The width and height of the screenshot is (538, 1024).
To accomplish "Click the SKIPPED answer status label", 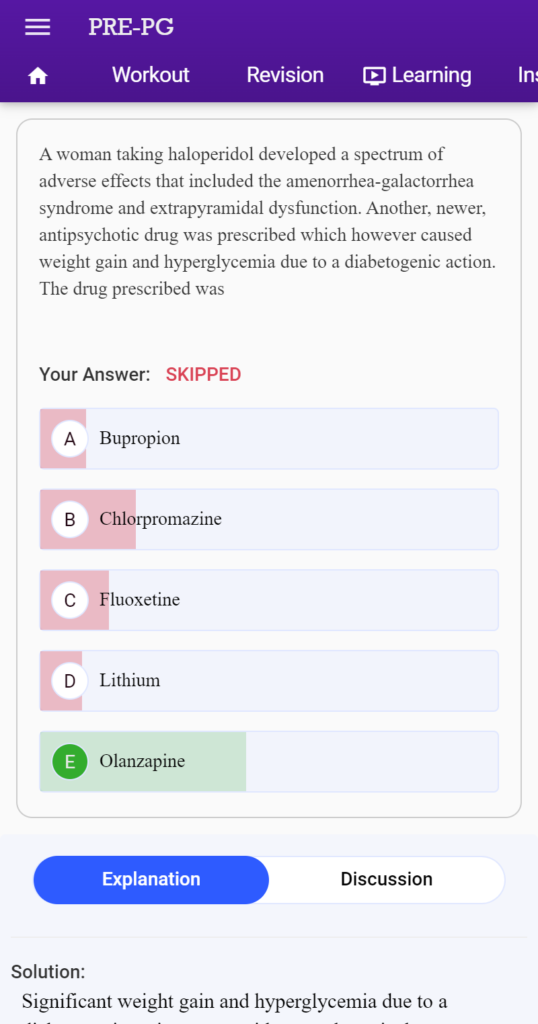I will [x=204, y=375].
